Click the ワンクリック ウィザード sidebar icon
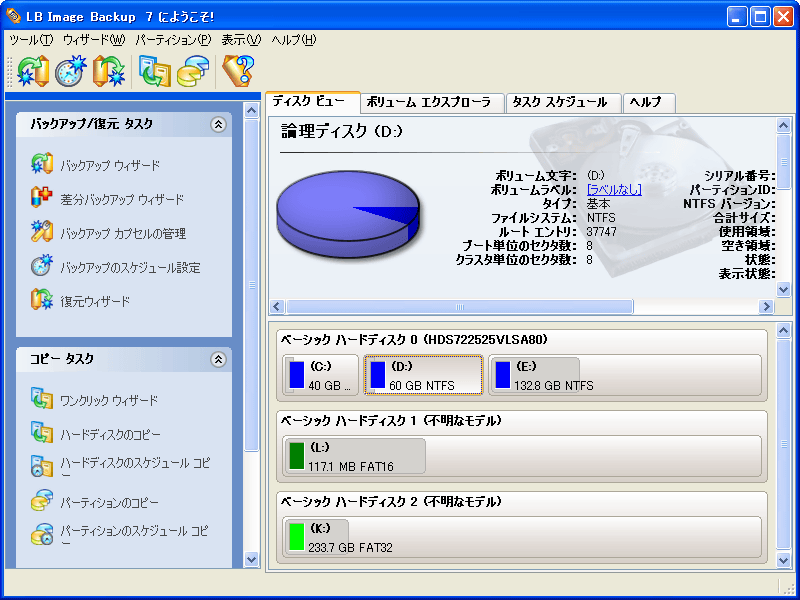The height and width of the screenshot is (600, 800). 42,399
